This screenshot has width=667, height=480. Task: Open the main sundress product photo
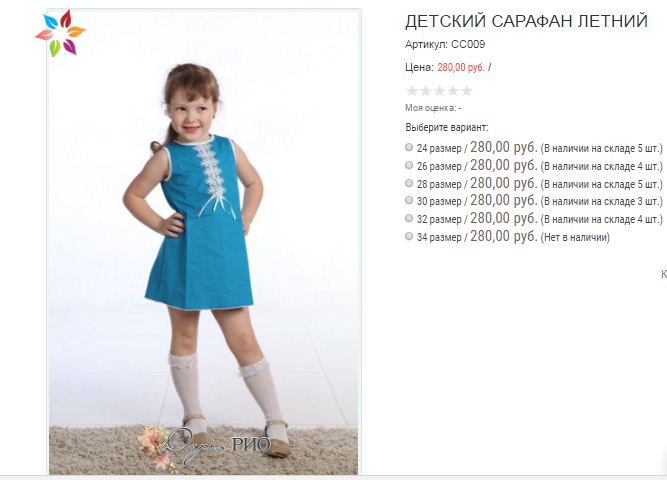(x=203, y=241)
